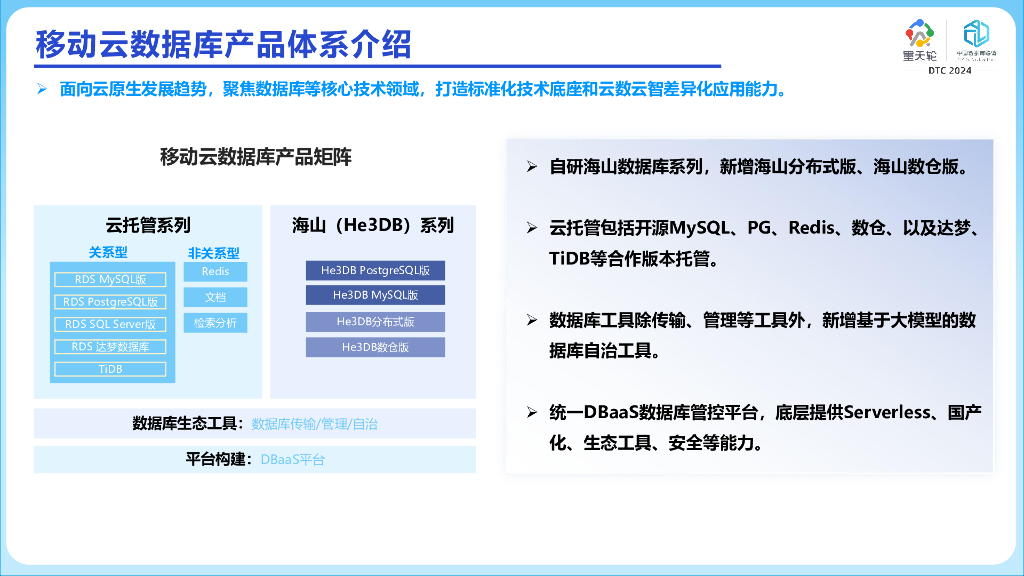Click the text TiDB等合作版本托管
Viewport: 1024px width, 576px height.
pyautogui.click(x=635, y=259)
